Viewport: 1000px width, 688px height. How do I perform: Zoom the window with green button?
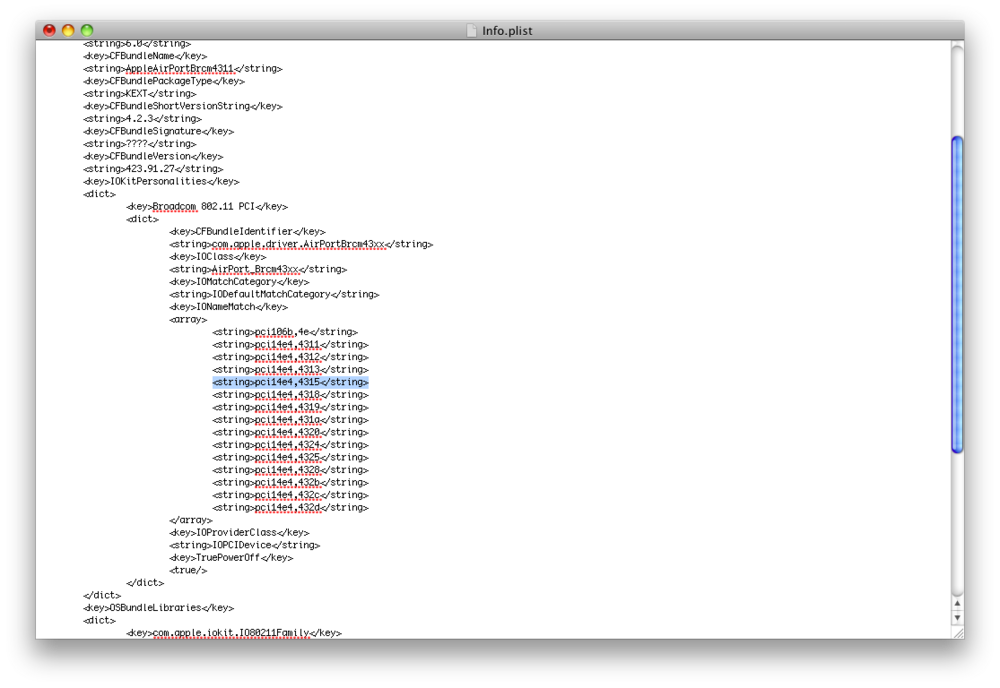tap(87, 31)
